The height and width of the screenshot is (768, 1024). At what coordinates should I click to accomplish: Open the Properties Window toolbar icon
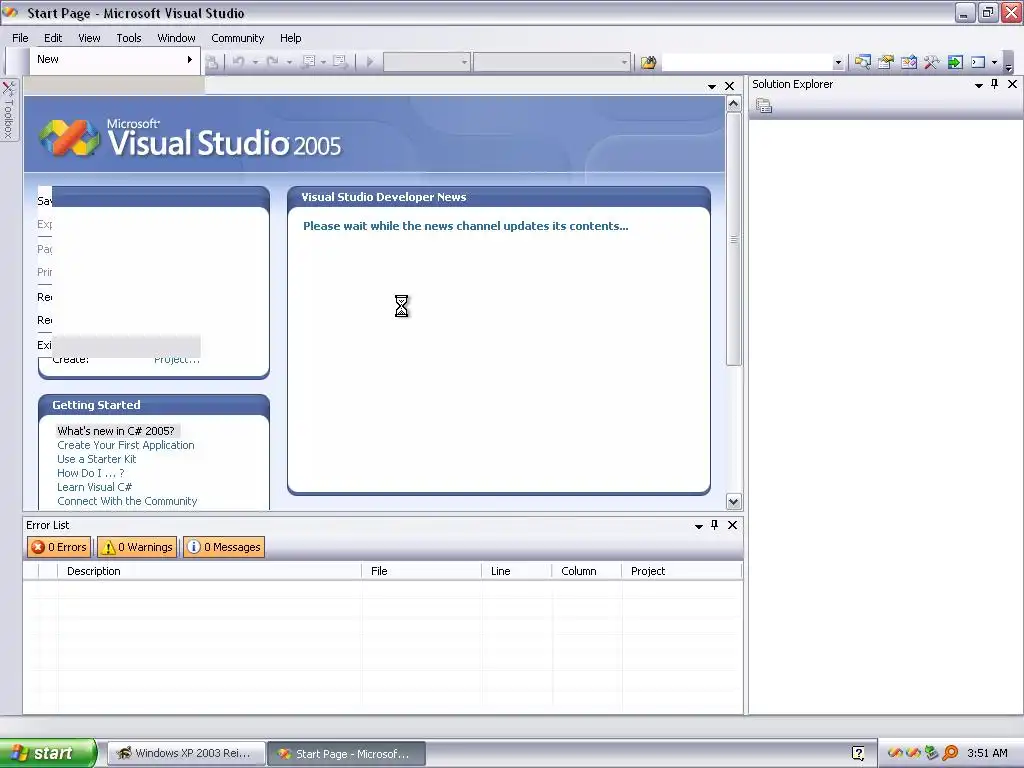point(886,62)
